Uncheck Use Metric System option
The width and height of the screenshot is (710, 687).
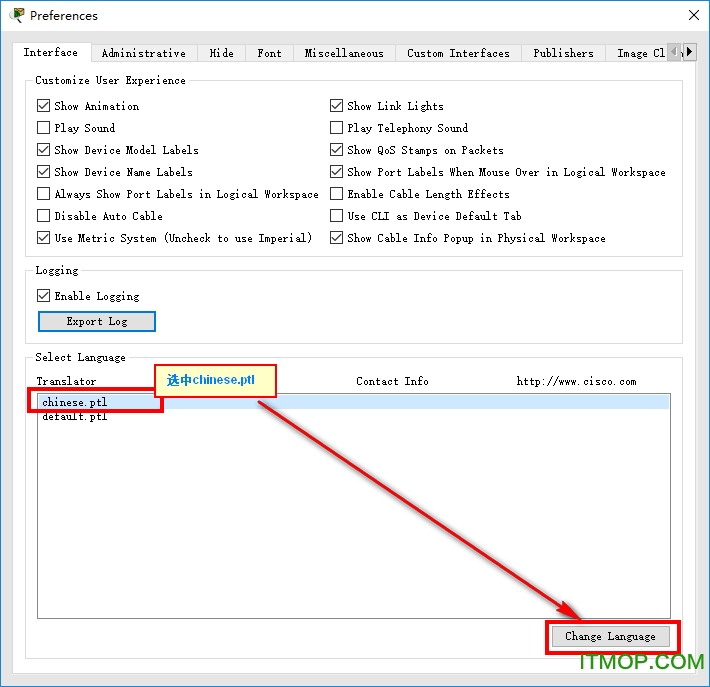(43, 238)
